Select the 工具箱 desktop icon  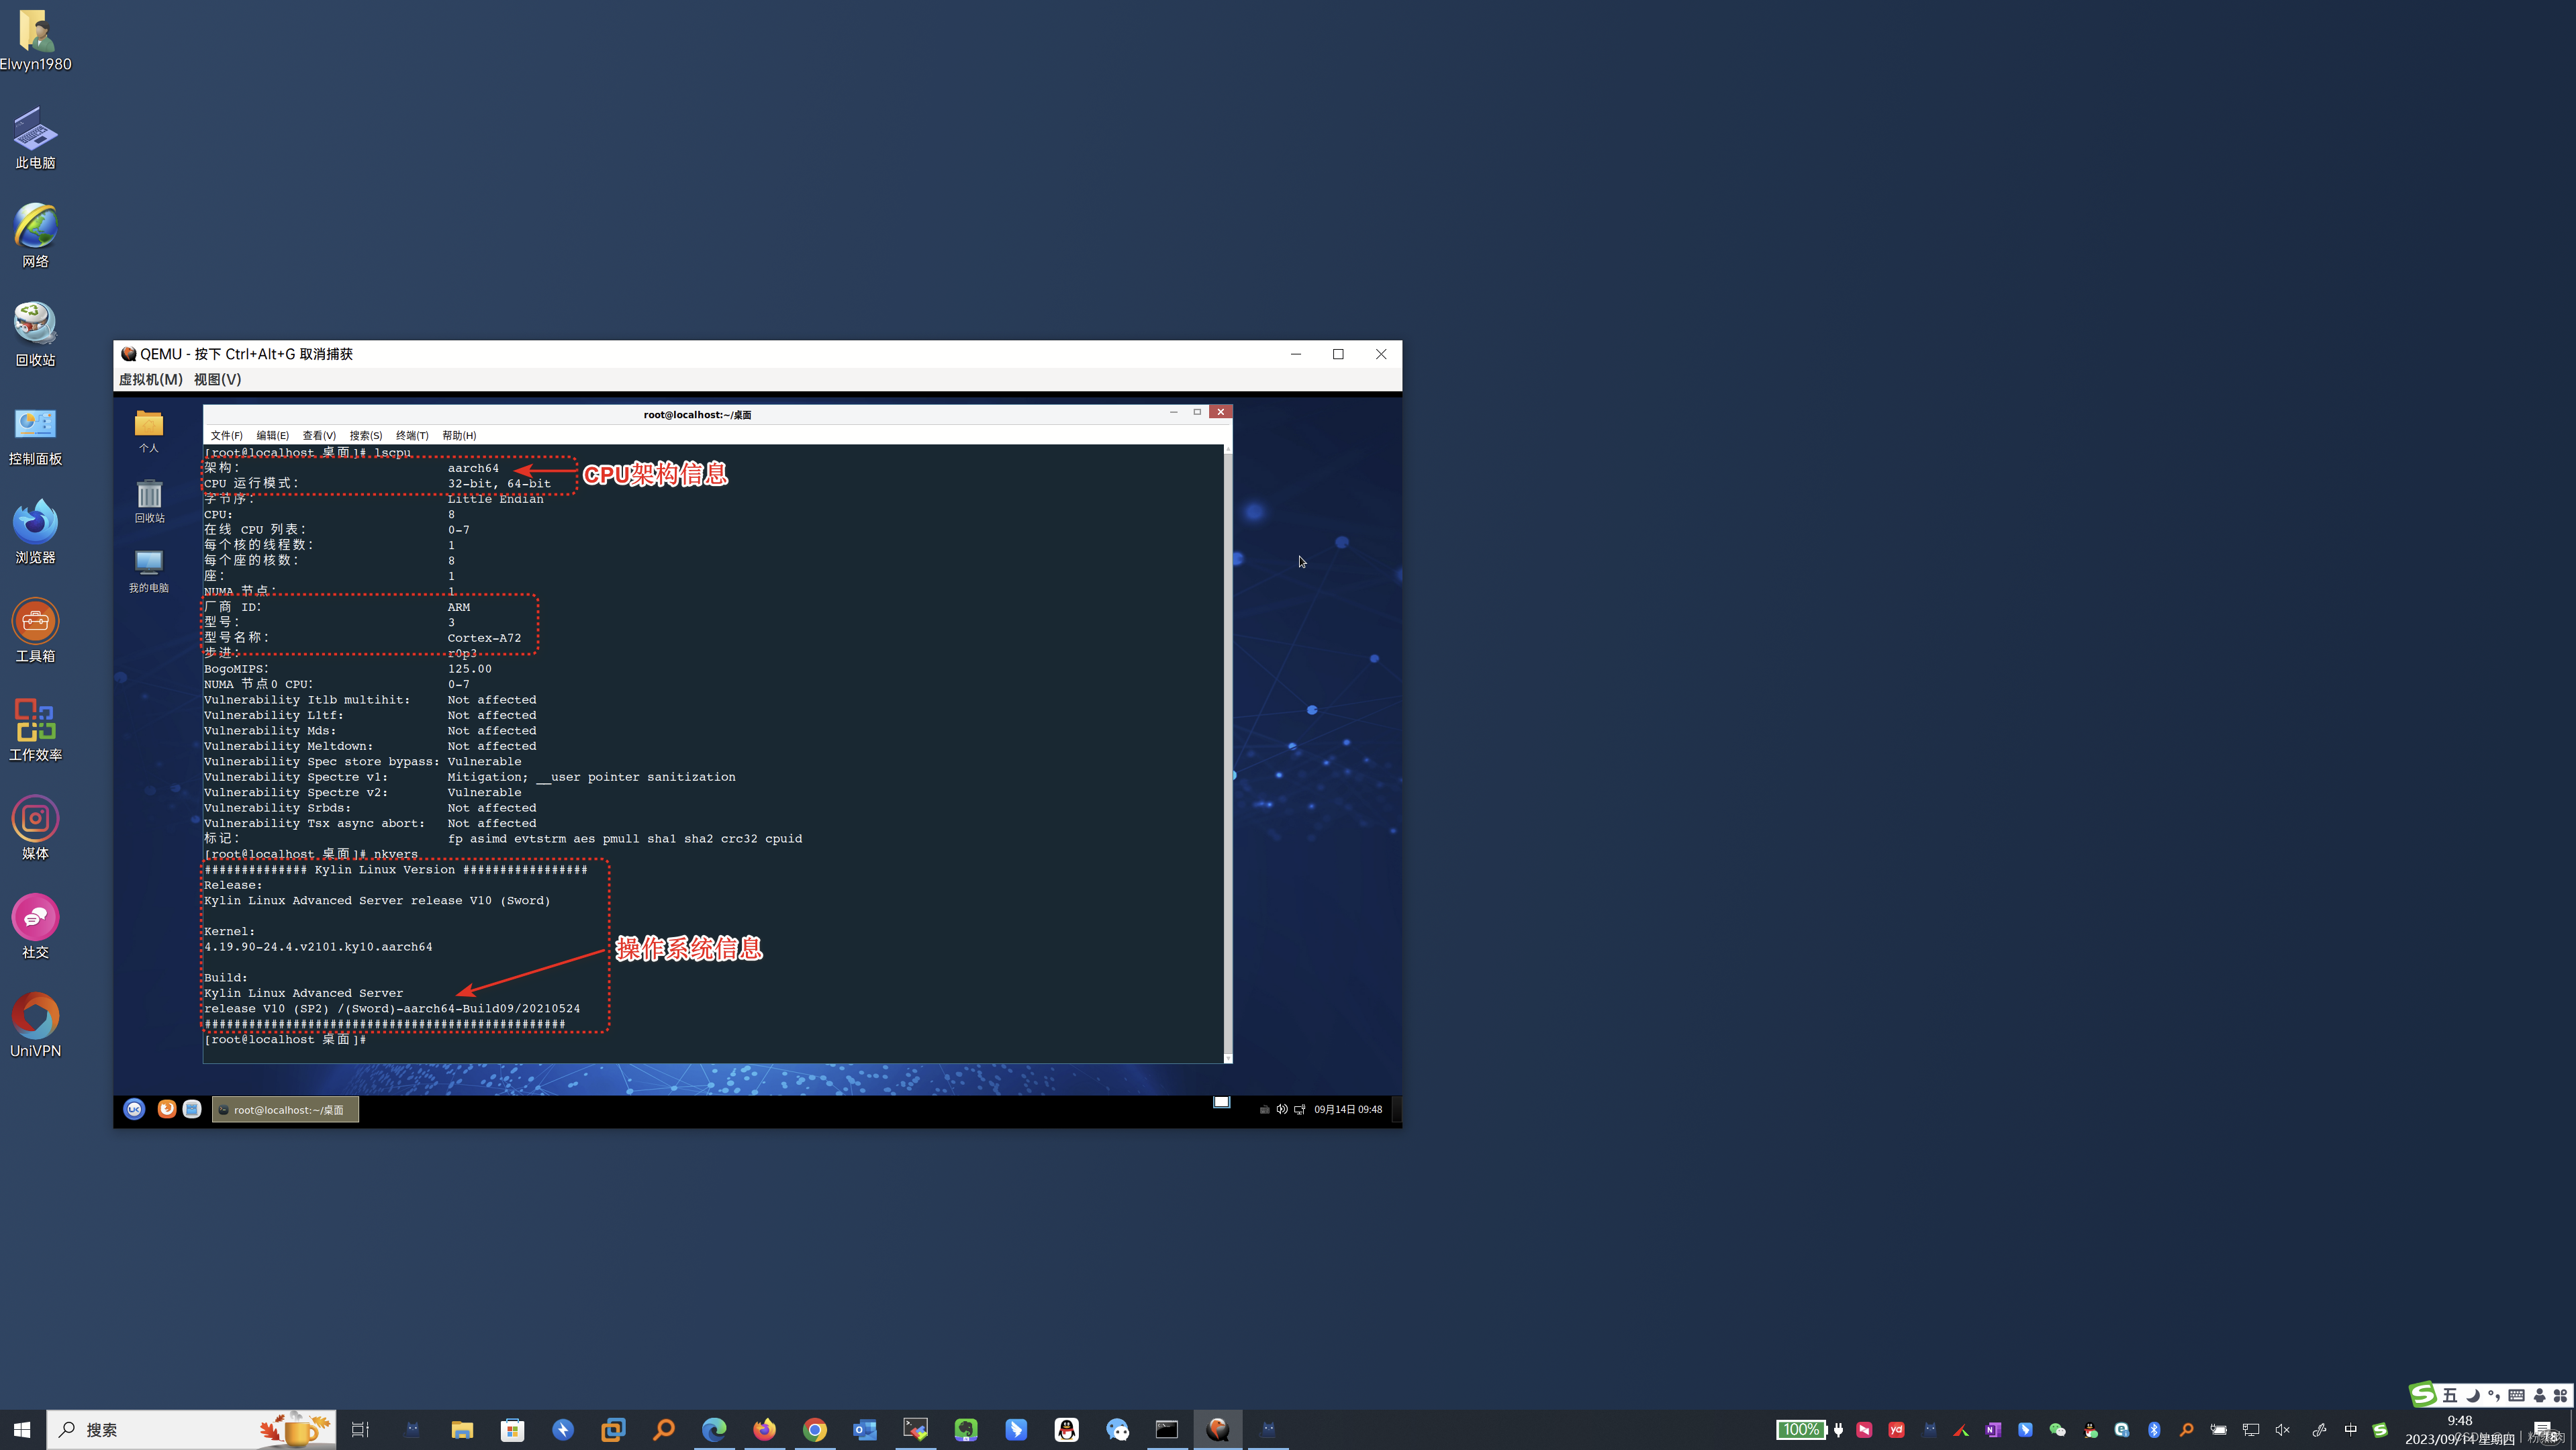coord(35,631)
